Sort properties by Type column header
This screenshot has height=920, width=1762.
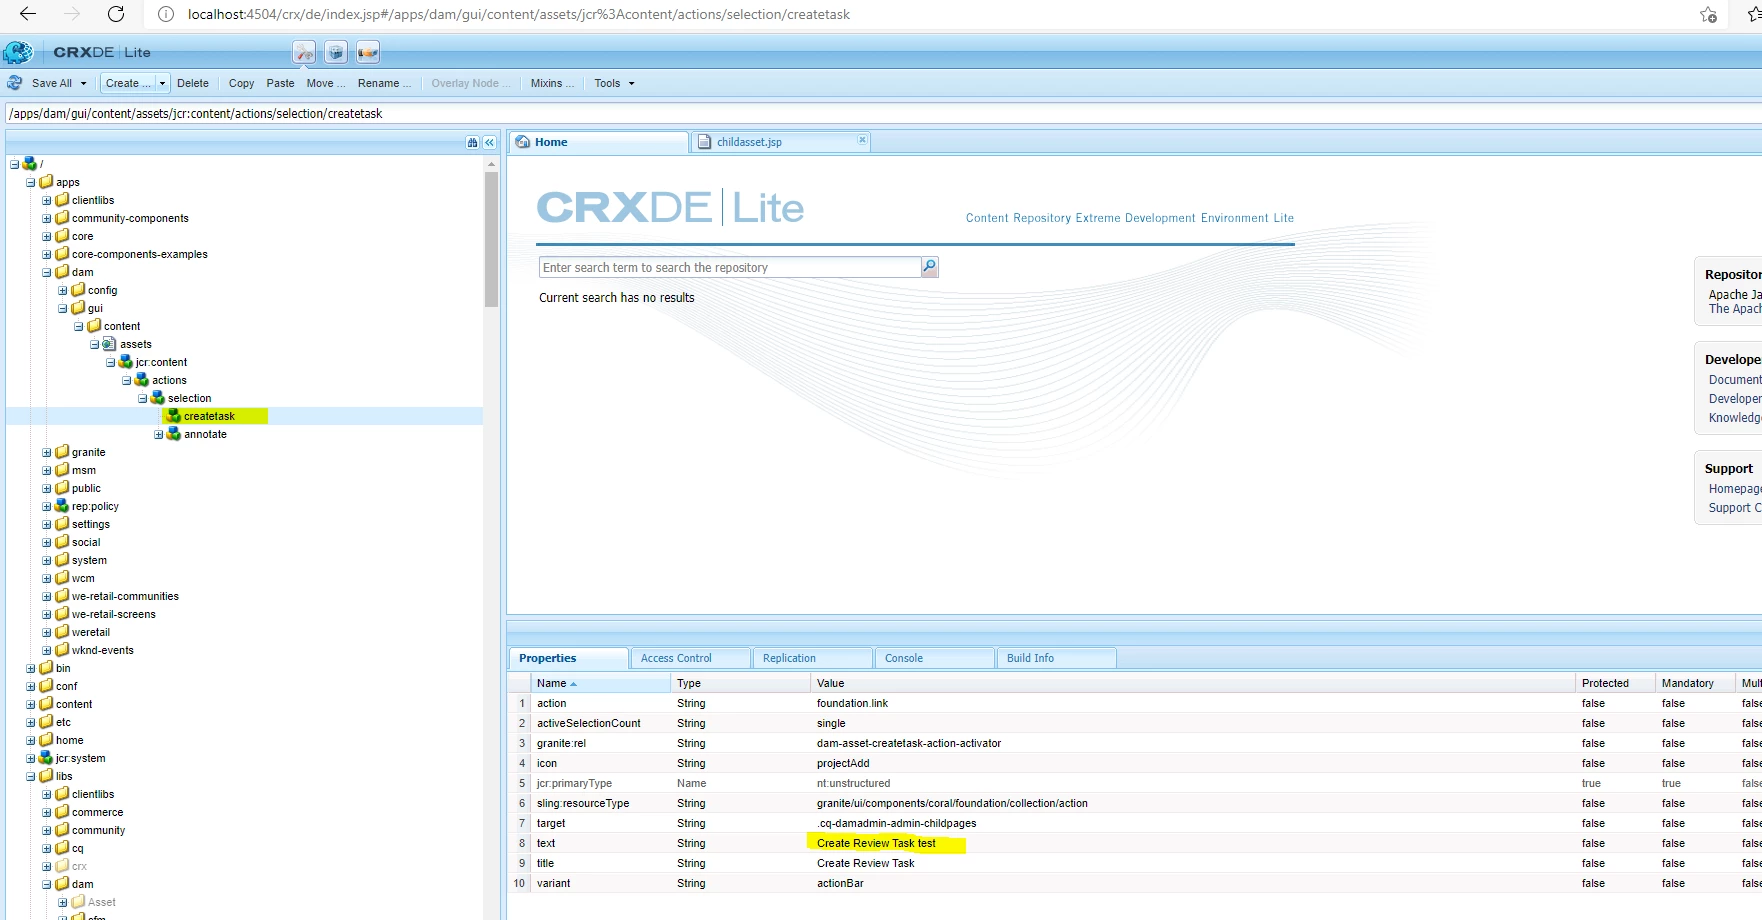[x=740, y=683]
